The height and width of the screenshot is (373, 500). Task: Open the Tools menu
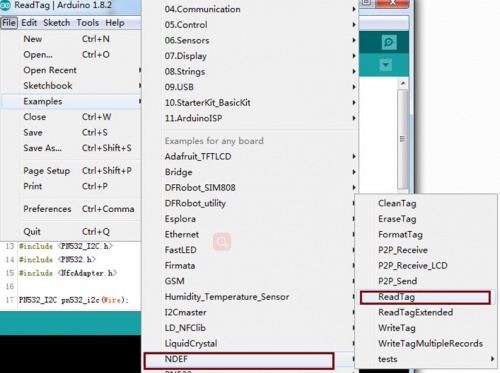click(88, 23)
